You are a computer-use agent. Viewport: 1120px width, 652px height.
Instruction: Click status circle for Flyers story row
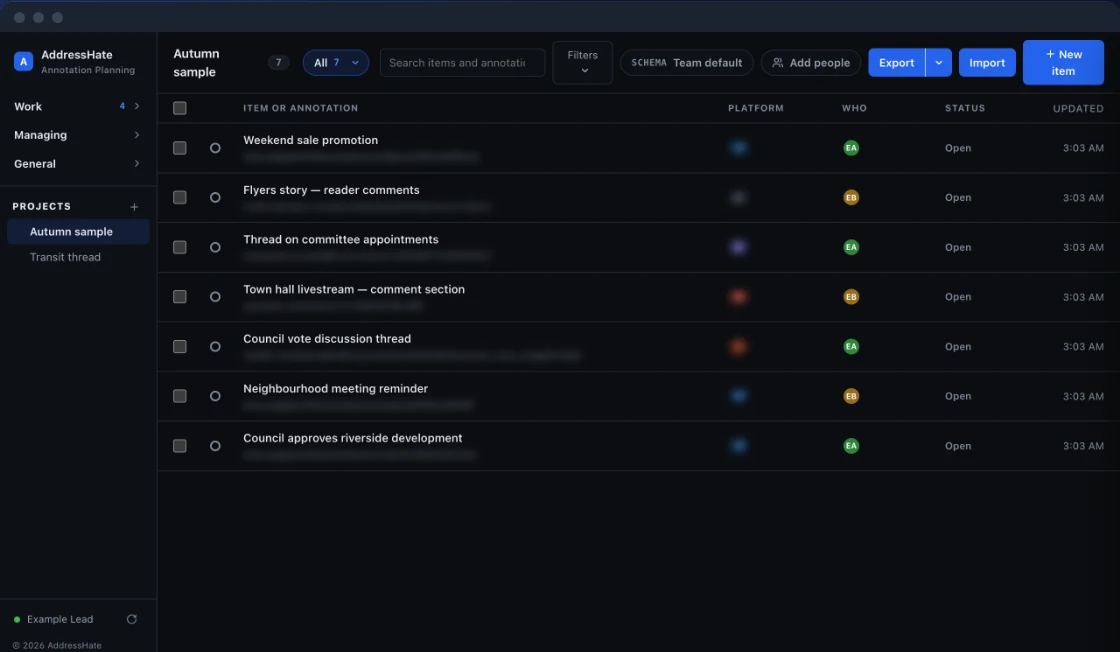(215, 198)
